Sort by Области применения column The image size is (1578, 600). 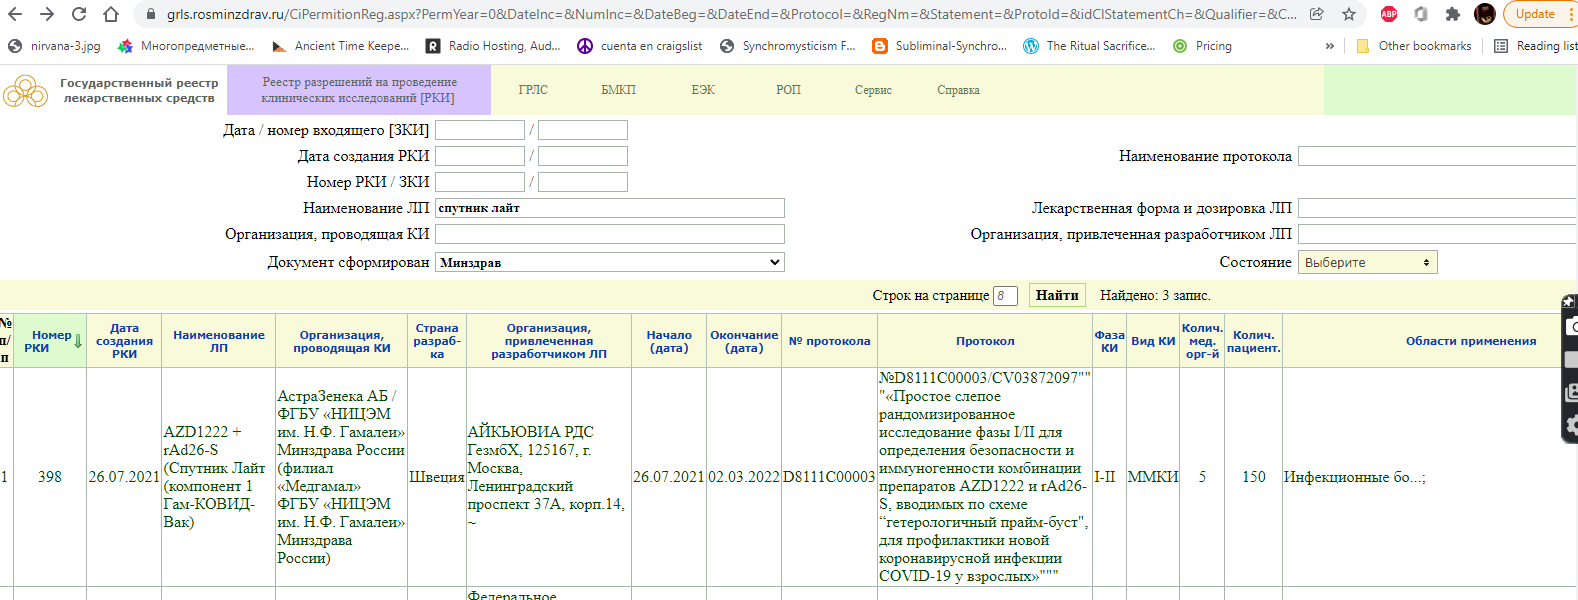click(x=1471, y=341)
